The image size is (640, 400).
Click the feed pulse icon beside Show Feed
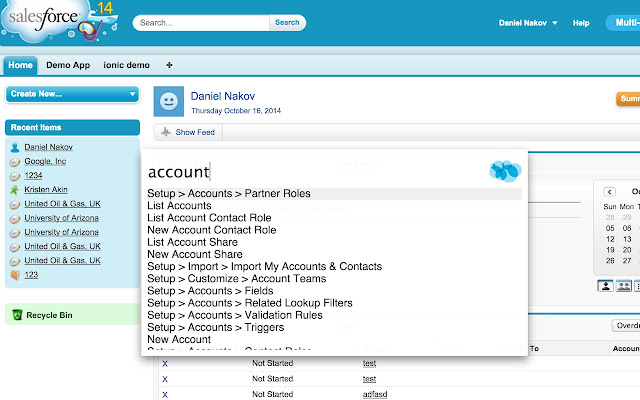pos(166,132)
